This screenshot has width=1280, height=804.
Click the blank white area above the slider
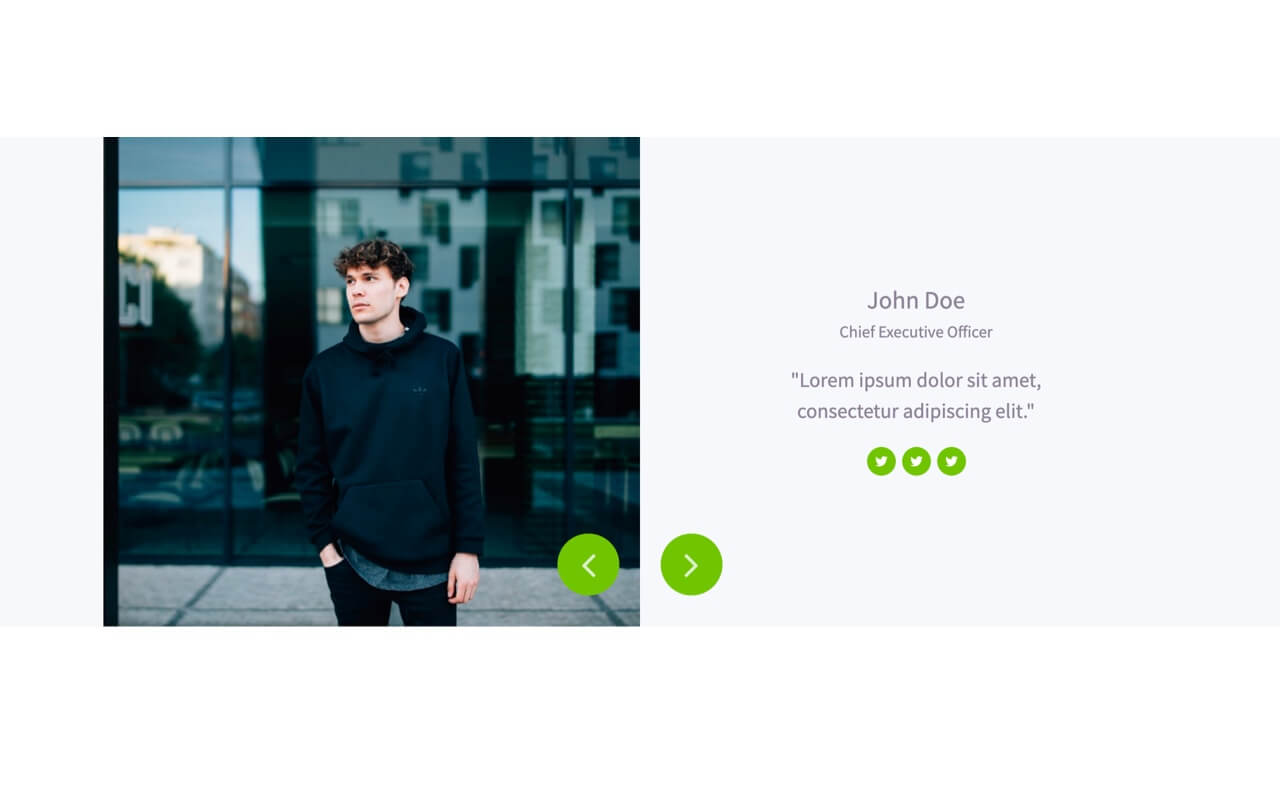pos(640,68)
